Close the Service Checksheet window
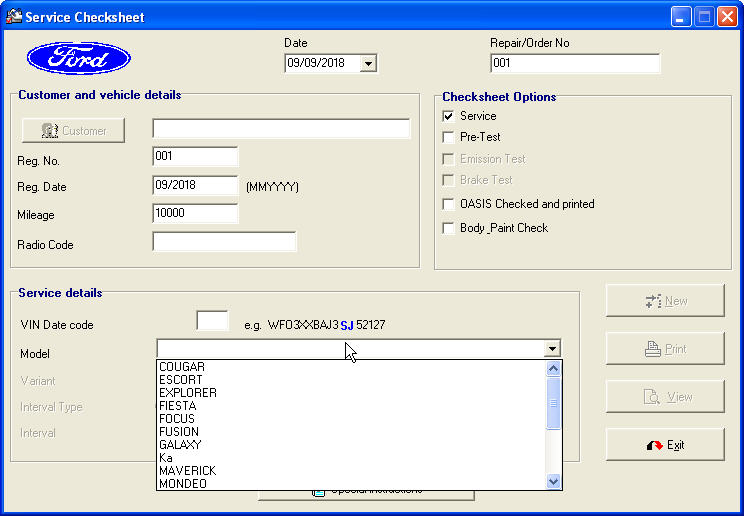This screenshot has width=744, height=516. click(727, 17)
